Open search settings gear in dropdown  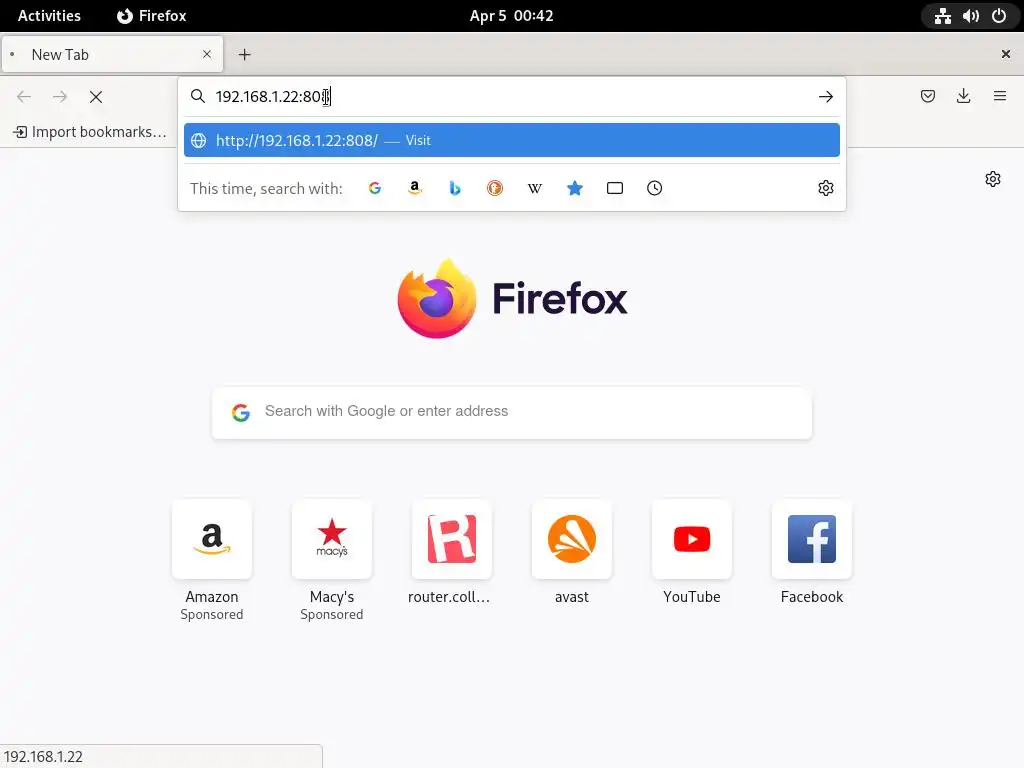(x=825, y=188)
